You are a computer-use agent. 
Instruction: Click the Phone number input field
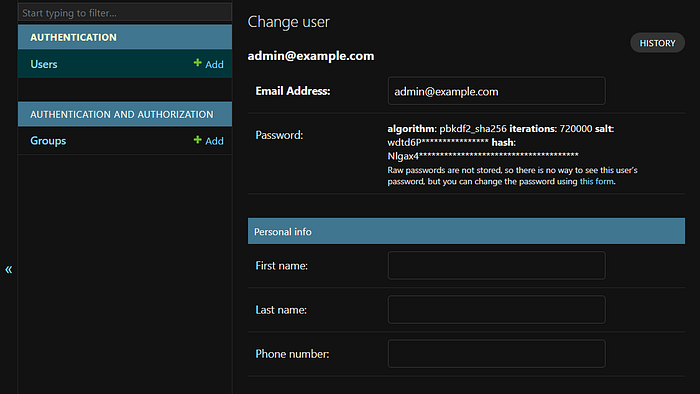(x=496, y=354)
